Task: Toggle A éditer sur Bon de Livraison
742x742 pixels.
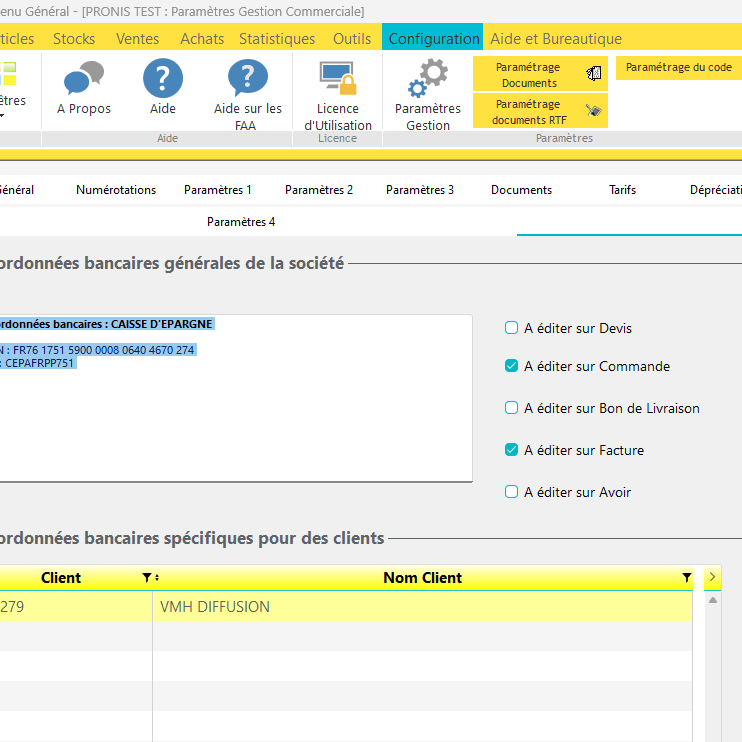Action: tap(512, 408)
